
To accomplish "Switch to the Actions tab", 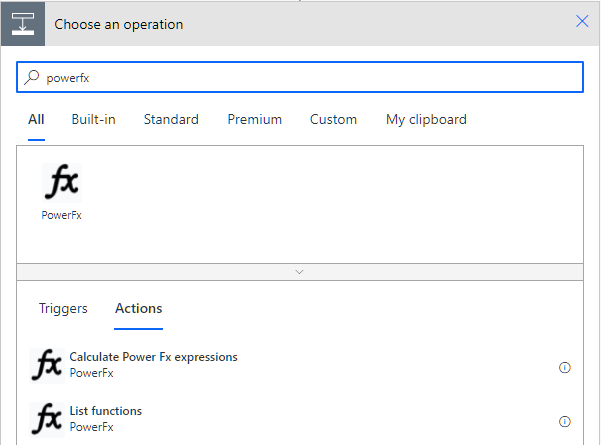I will [x=139, y=309].
